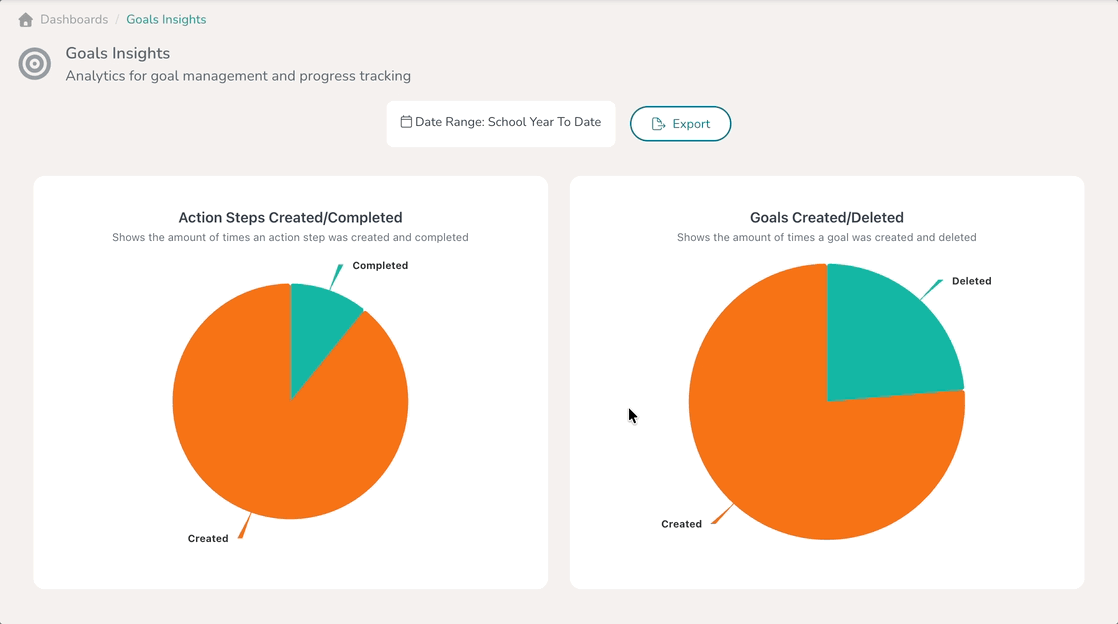Viewport: 1118px width, 624px height.
Task: Click the Goals Insights page heading
Action: pyautogui.click(x=118, y=53)
